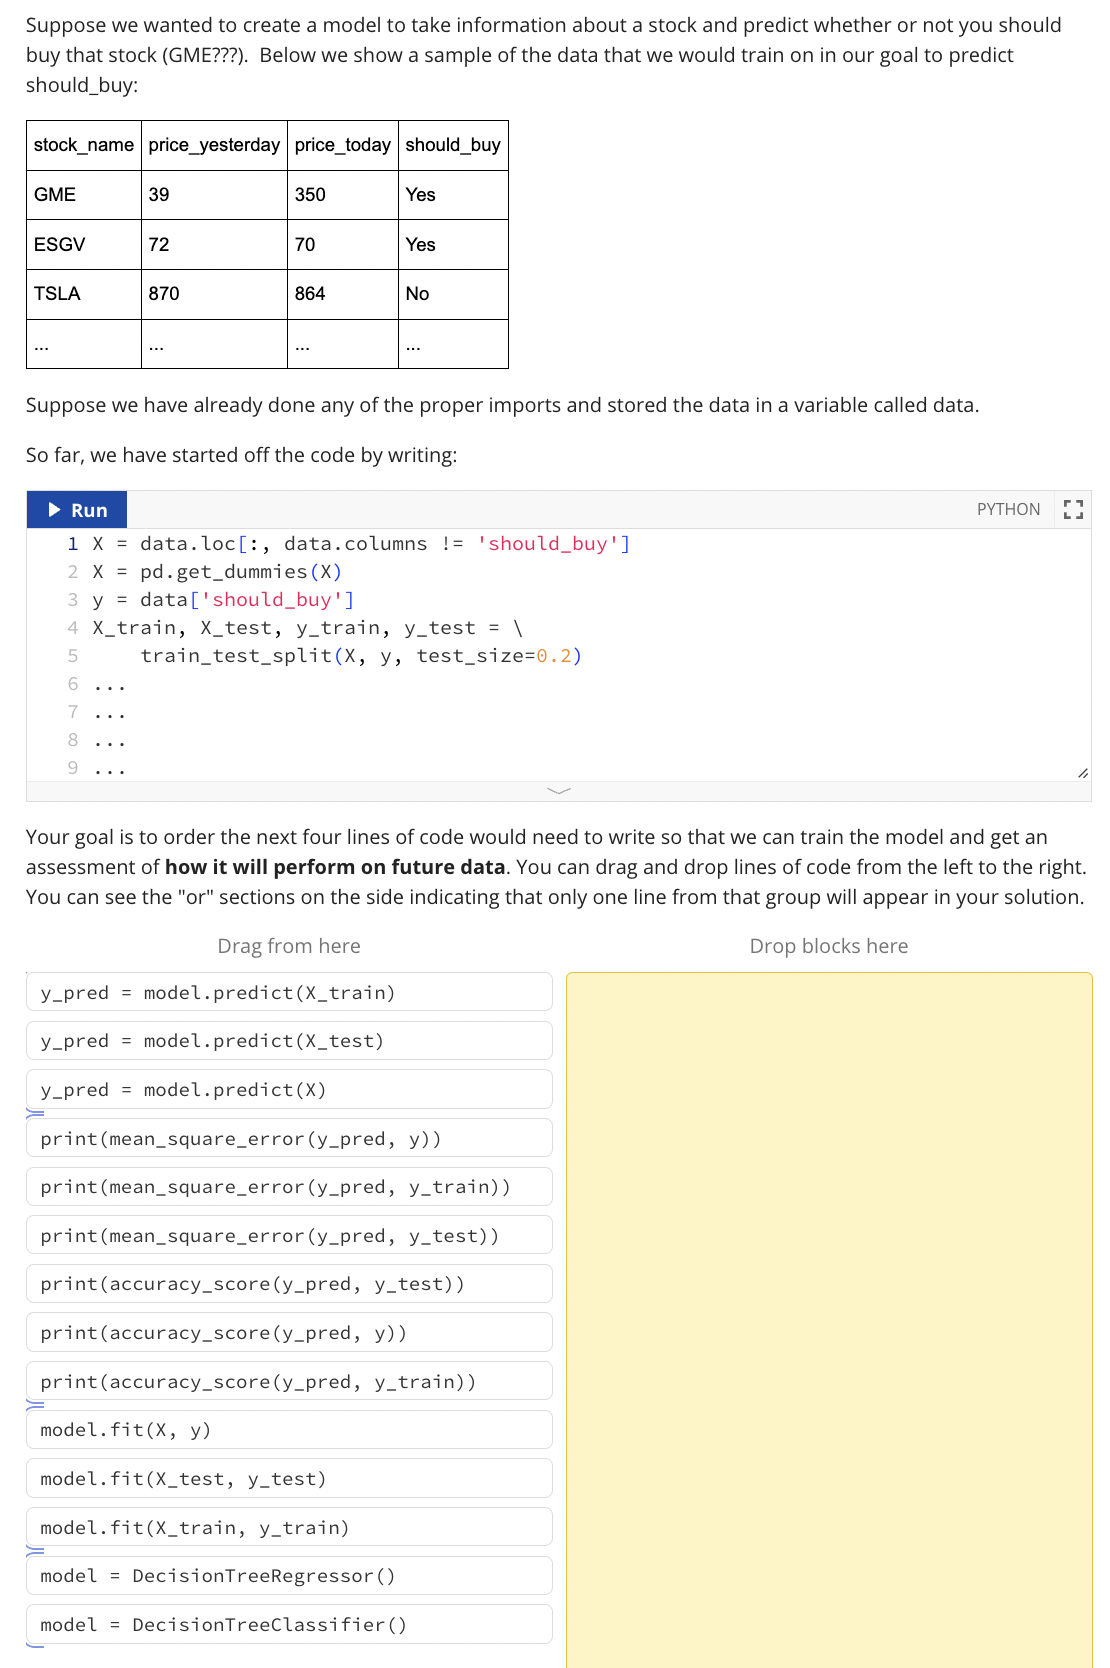The height and width of the screenshot is (1668, 1110).
Task: Click the Run button on code editor
Action: [x=77, y=510]
